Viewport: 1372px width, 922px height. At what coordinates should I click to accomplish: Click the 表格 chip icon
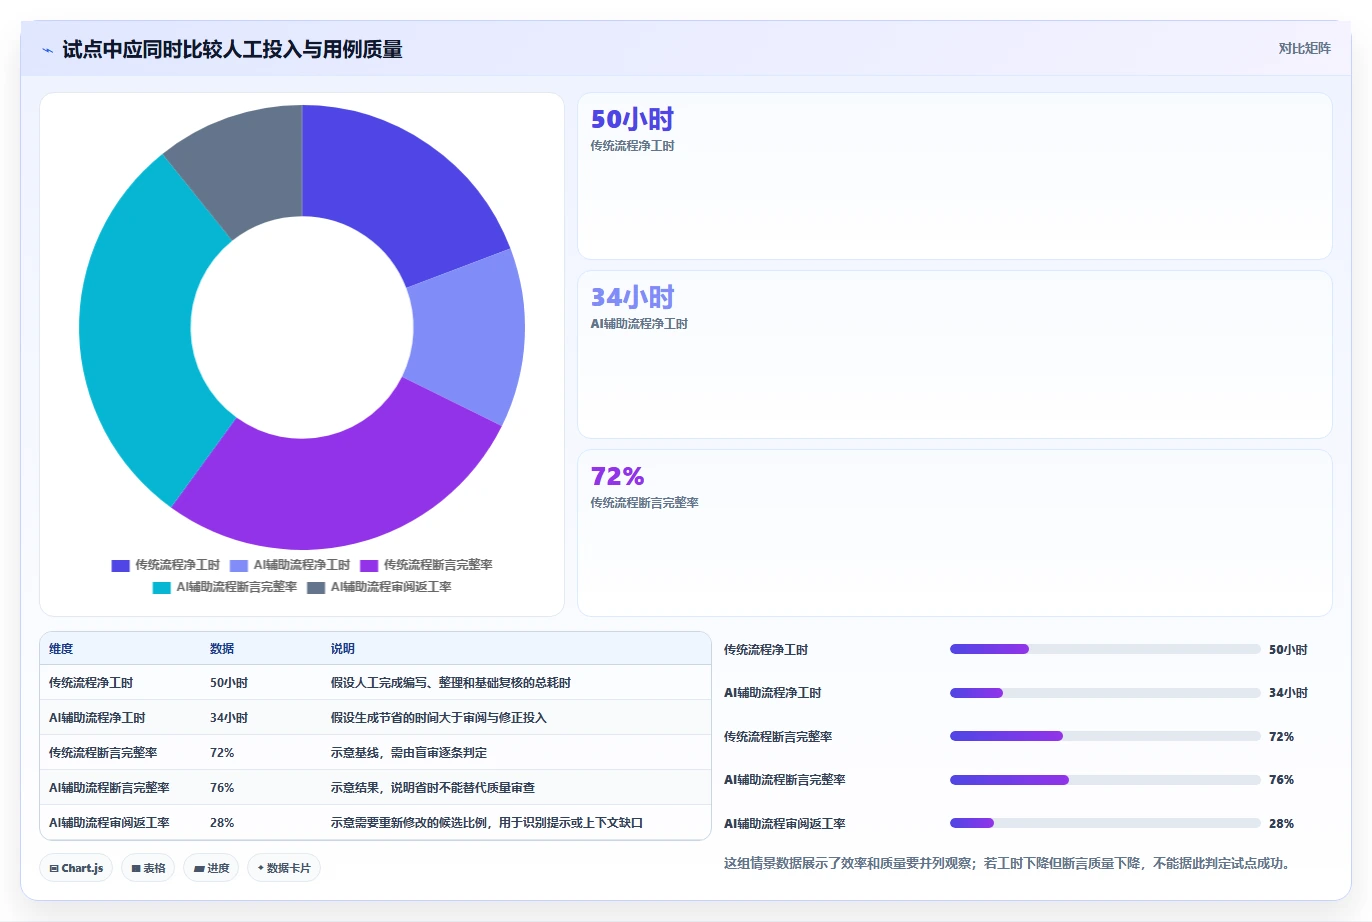point(136,869)
